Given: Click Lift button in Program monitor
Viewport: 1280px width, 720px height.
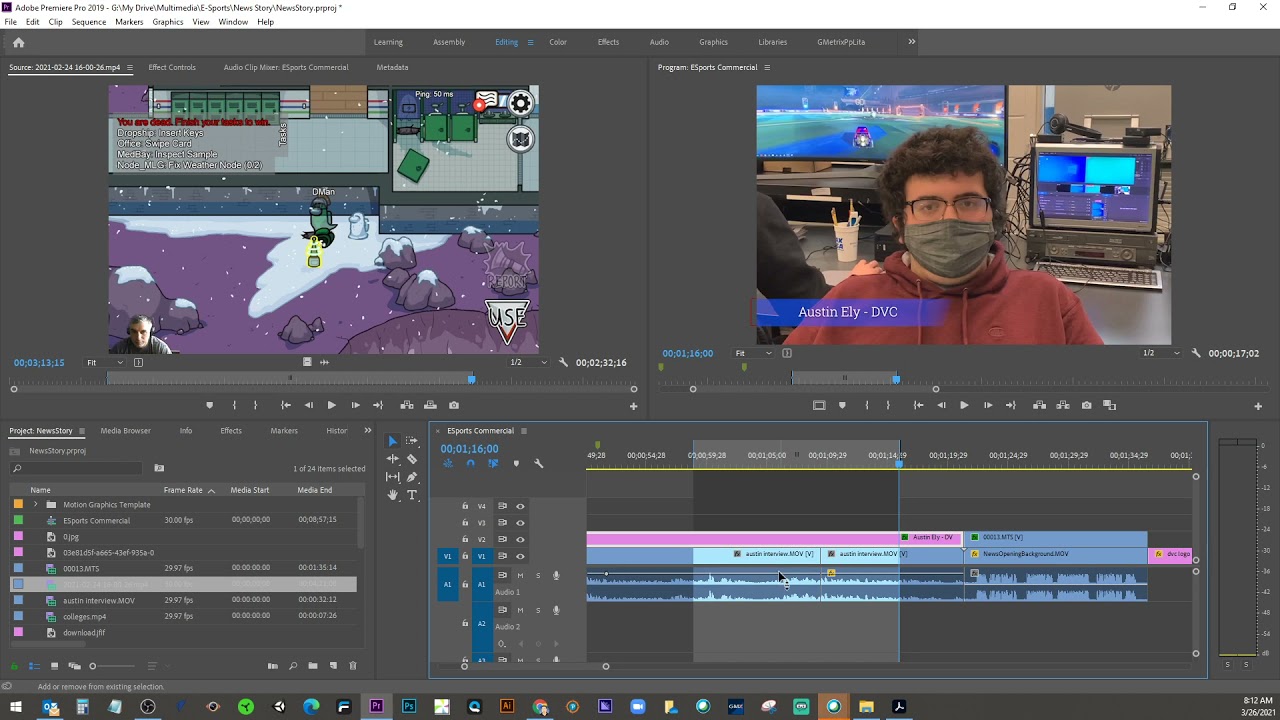Looking at the screenshot, I should [x=1039, y=405].
